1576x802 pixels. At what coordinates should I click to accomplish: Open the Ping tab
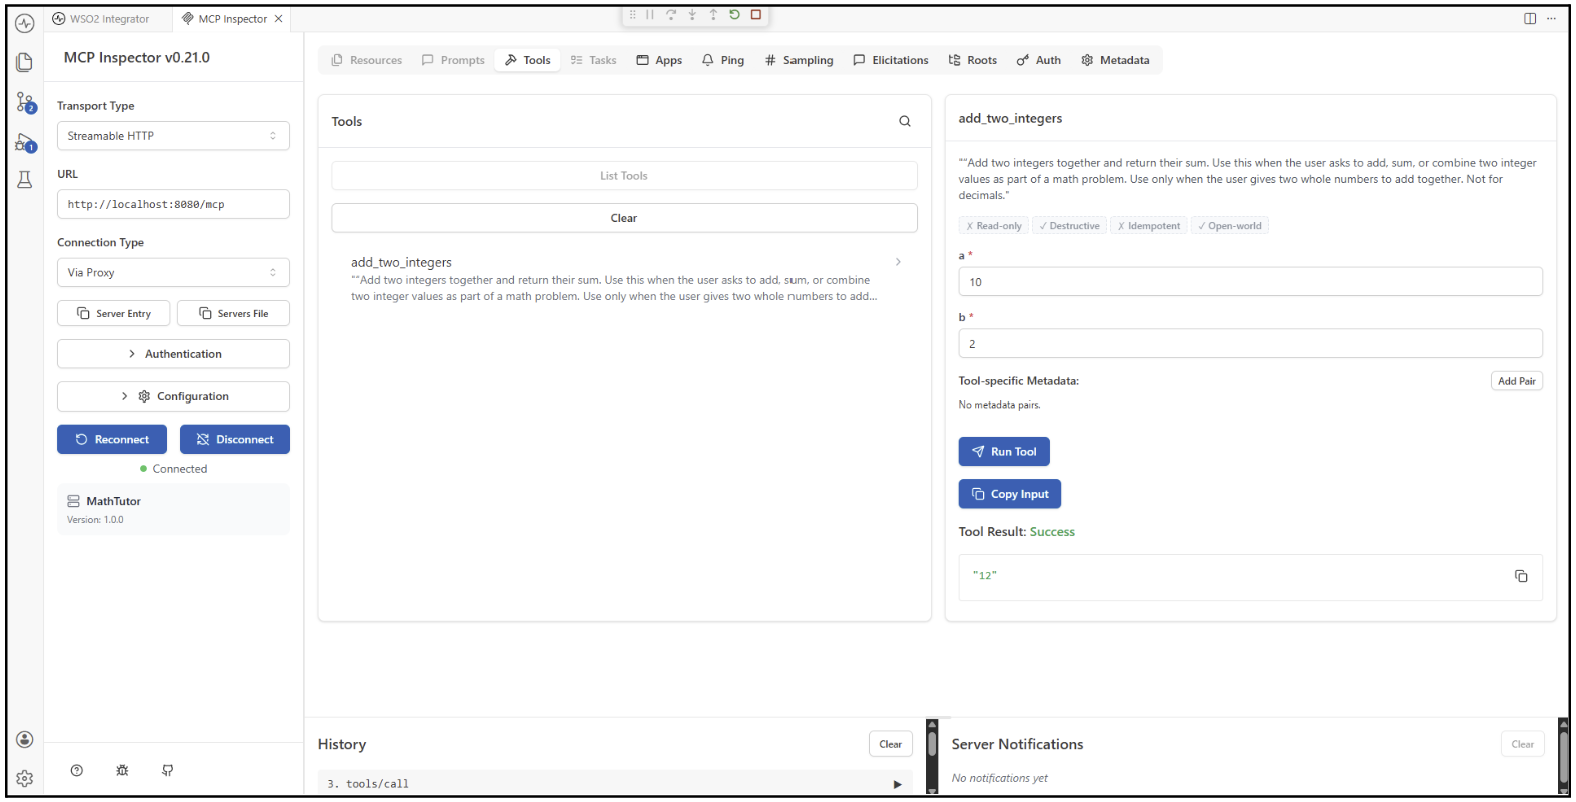[723, 60]
